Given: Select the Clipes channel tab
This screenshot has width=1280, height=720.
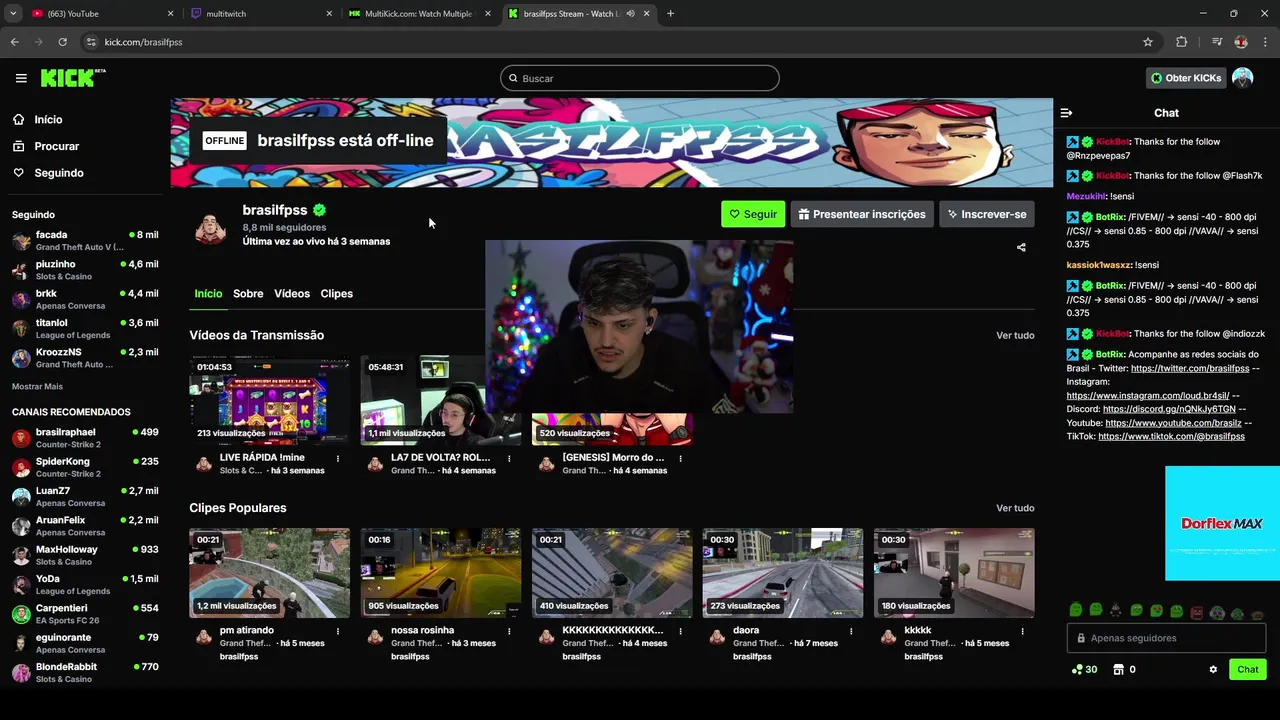Looking at the screenshot, I should click(x=337, y=294).
